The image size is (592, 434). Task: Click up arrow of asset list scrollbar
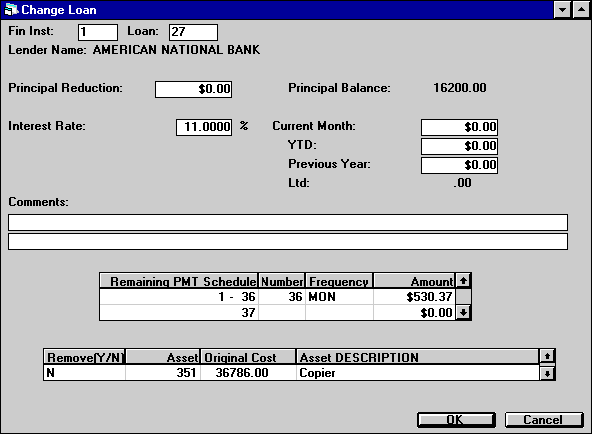tap(547, 356)
